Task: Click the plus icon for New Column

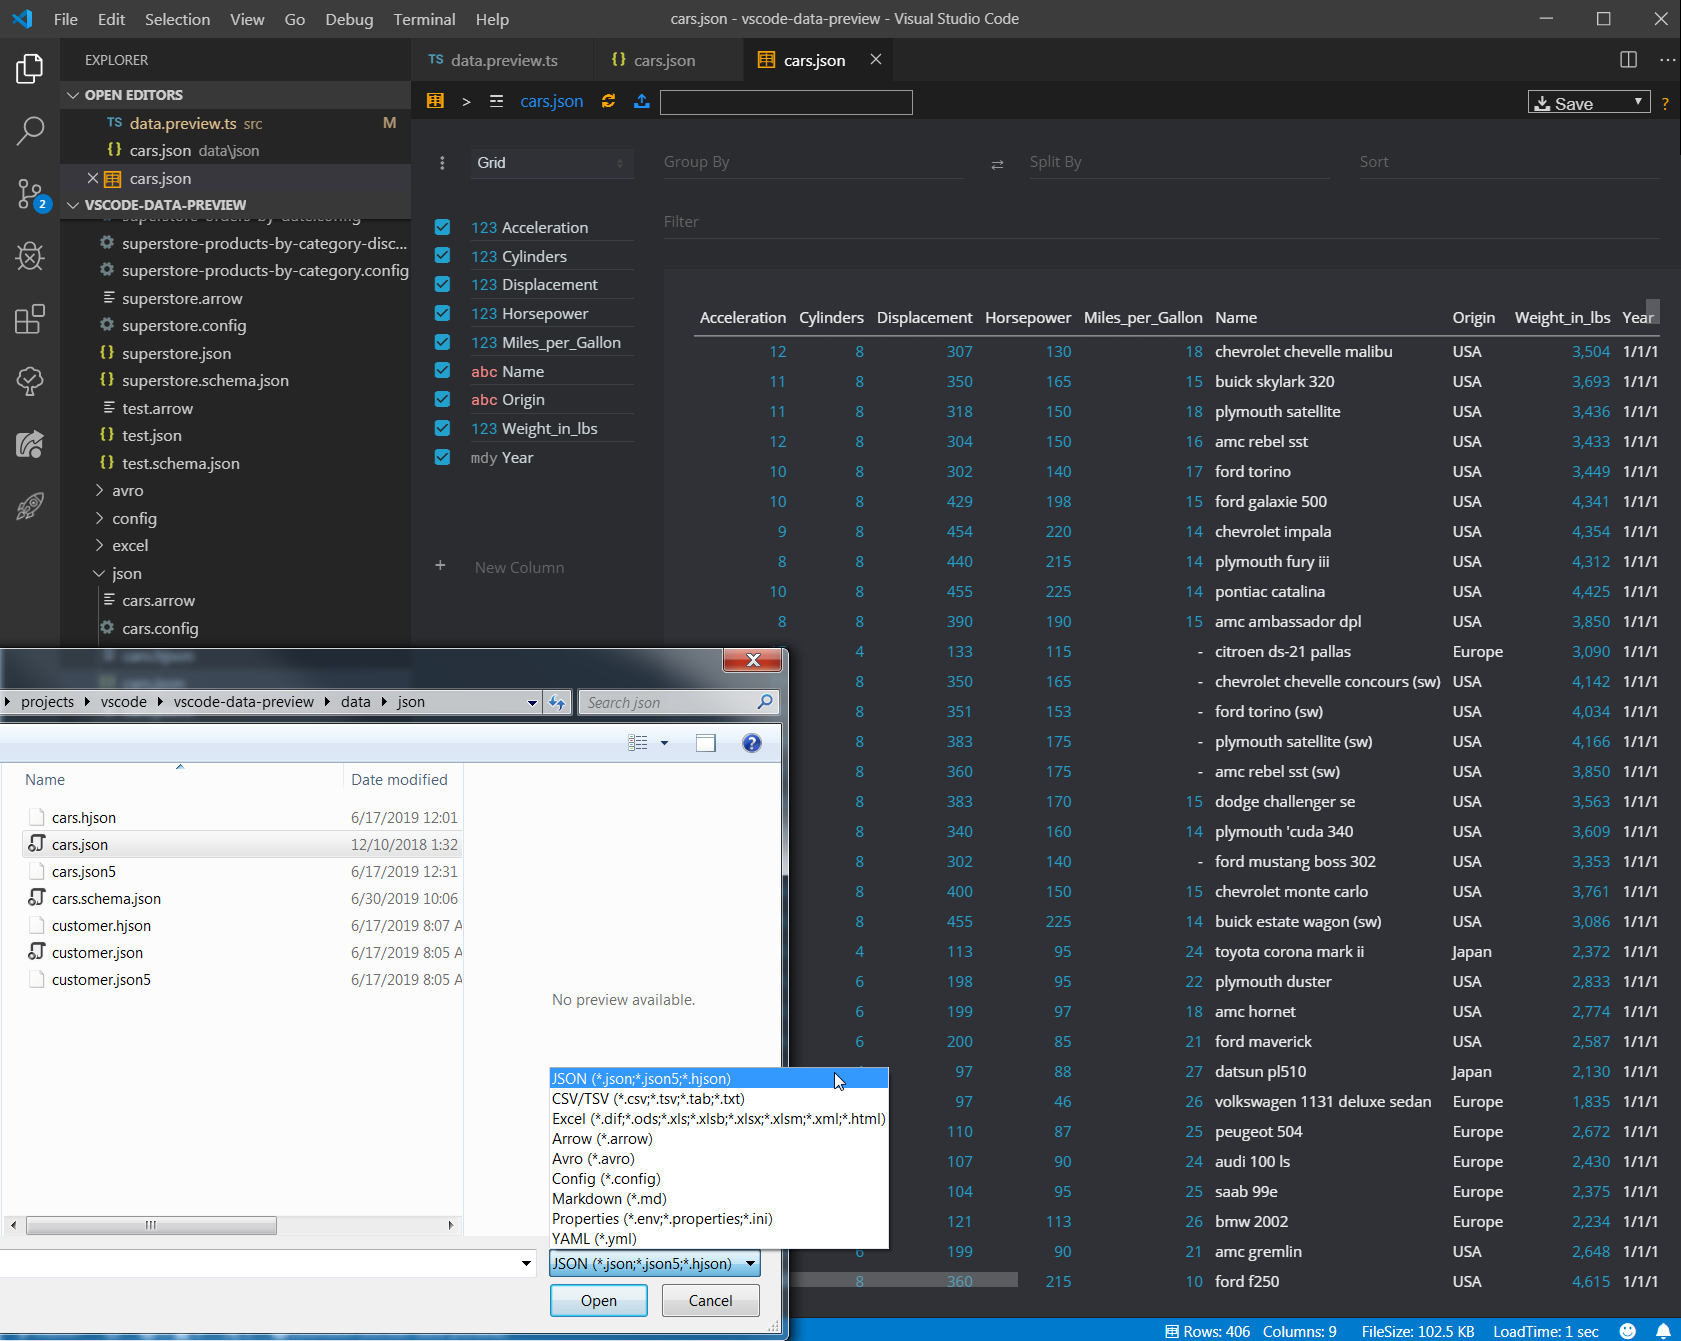Action: tap(440, 566)
